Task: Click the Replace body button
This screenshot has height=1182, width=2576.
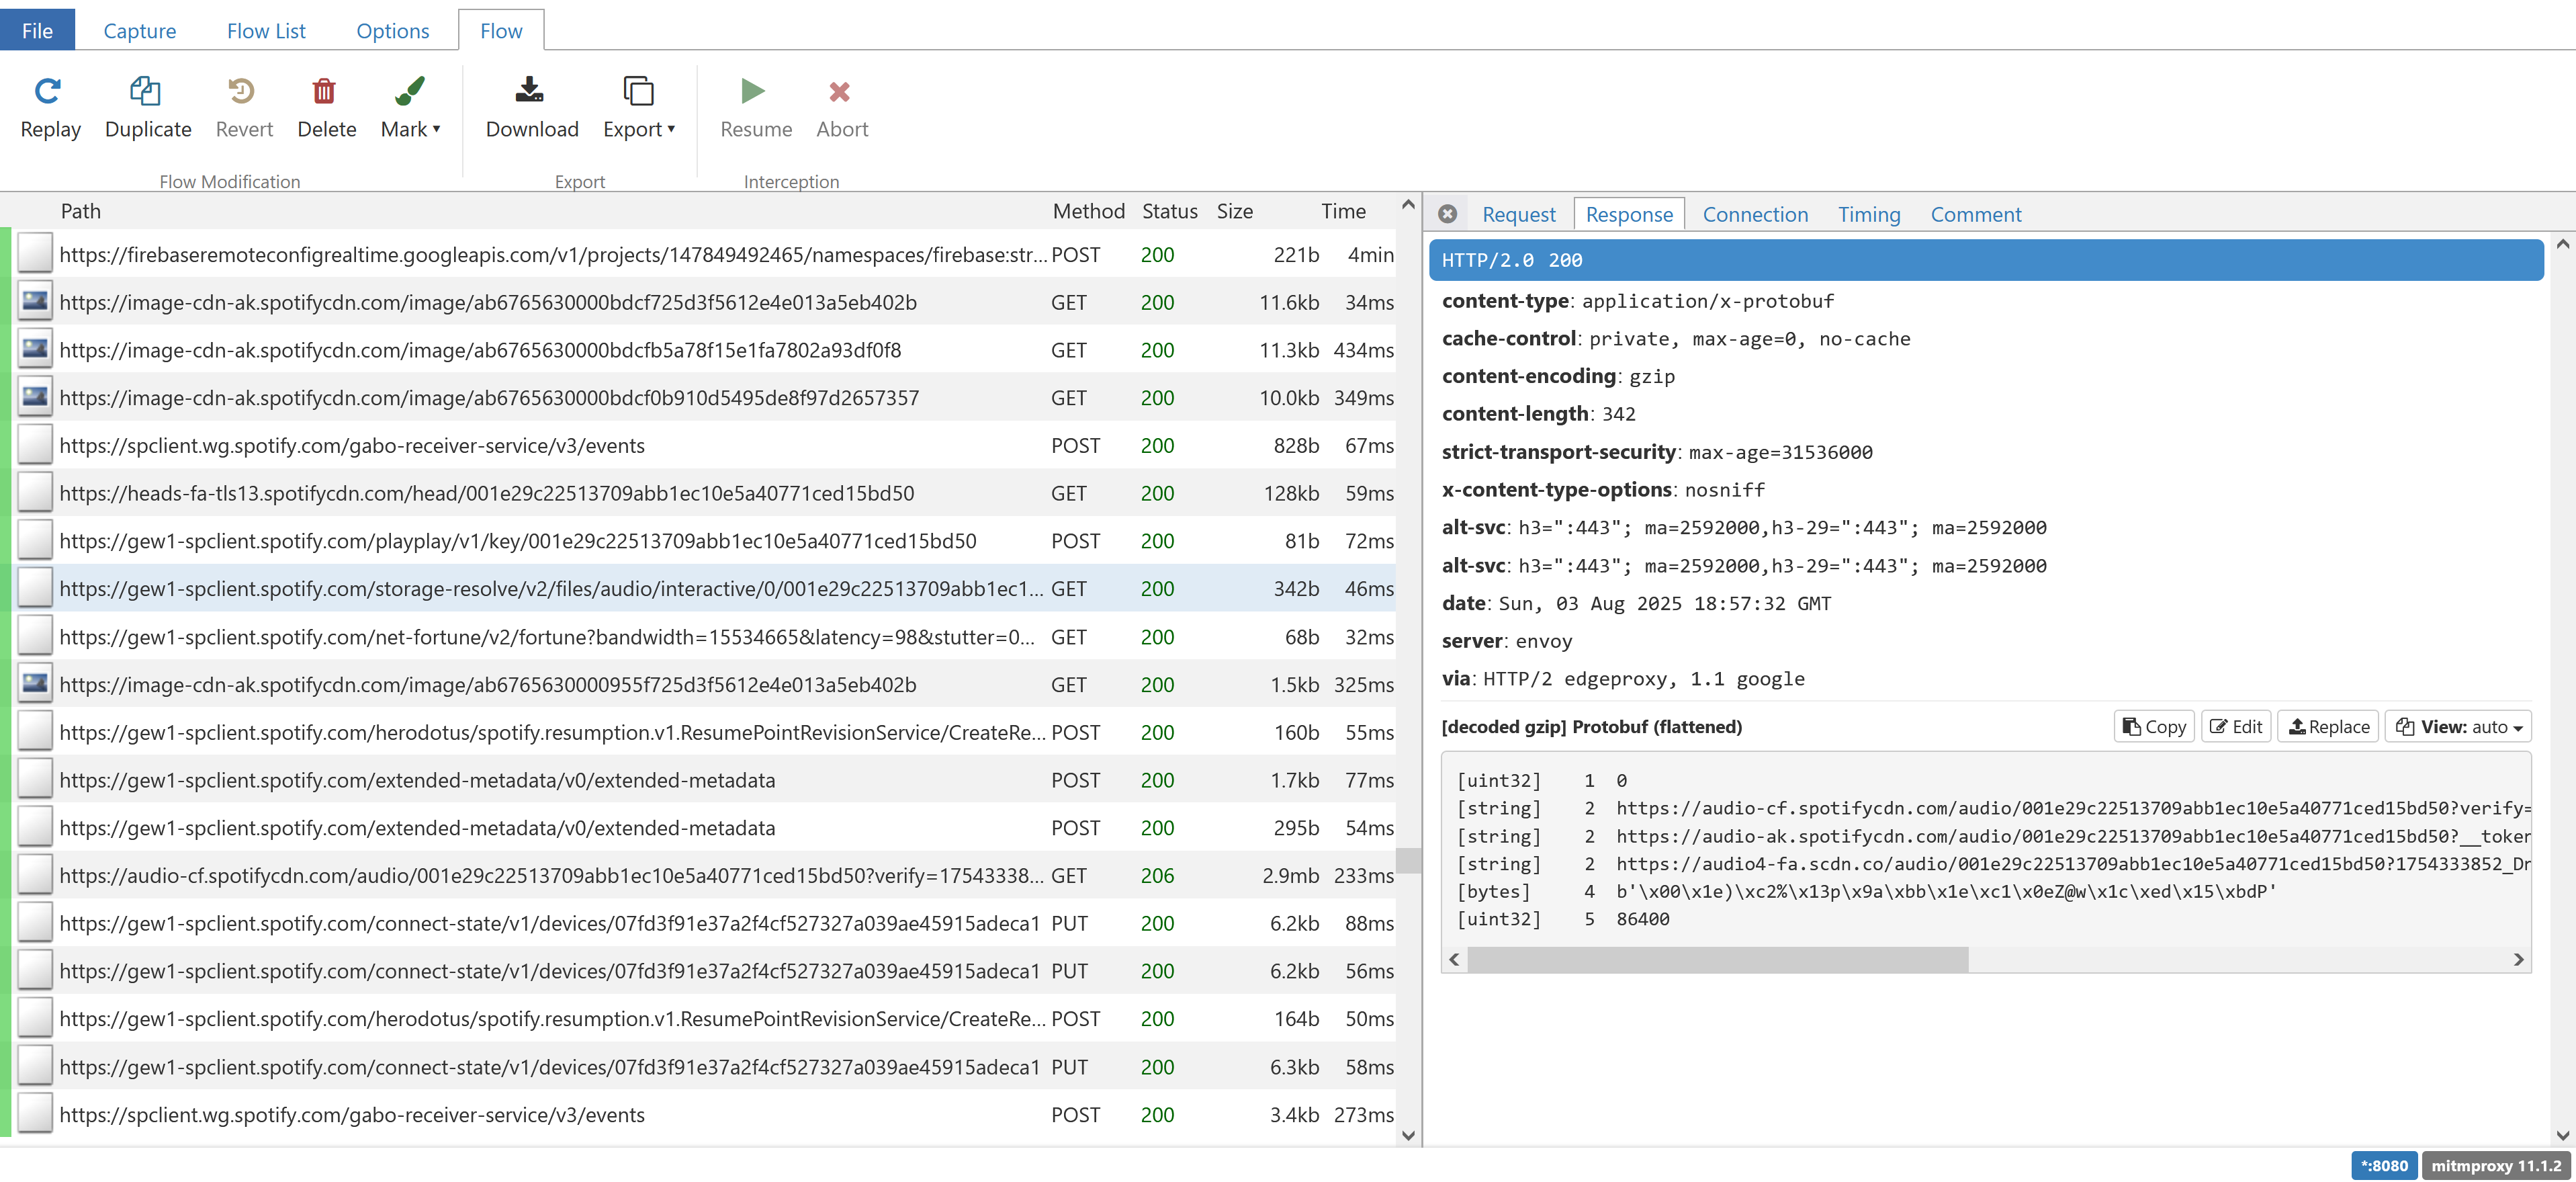Action: pyautogui.click(x=2327, y=727)
